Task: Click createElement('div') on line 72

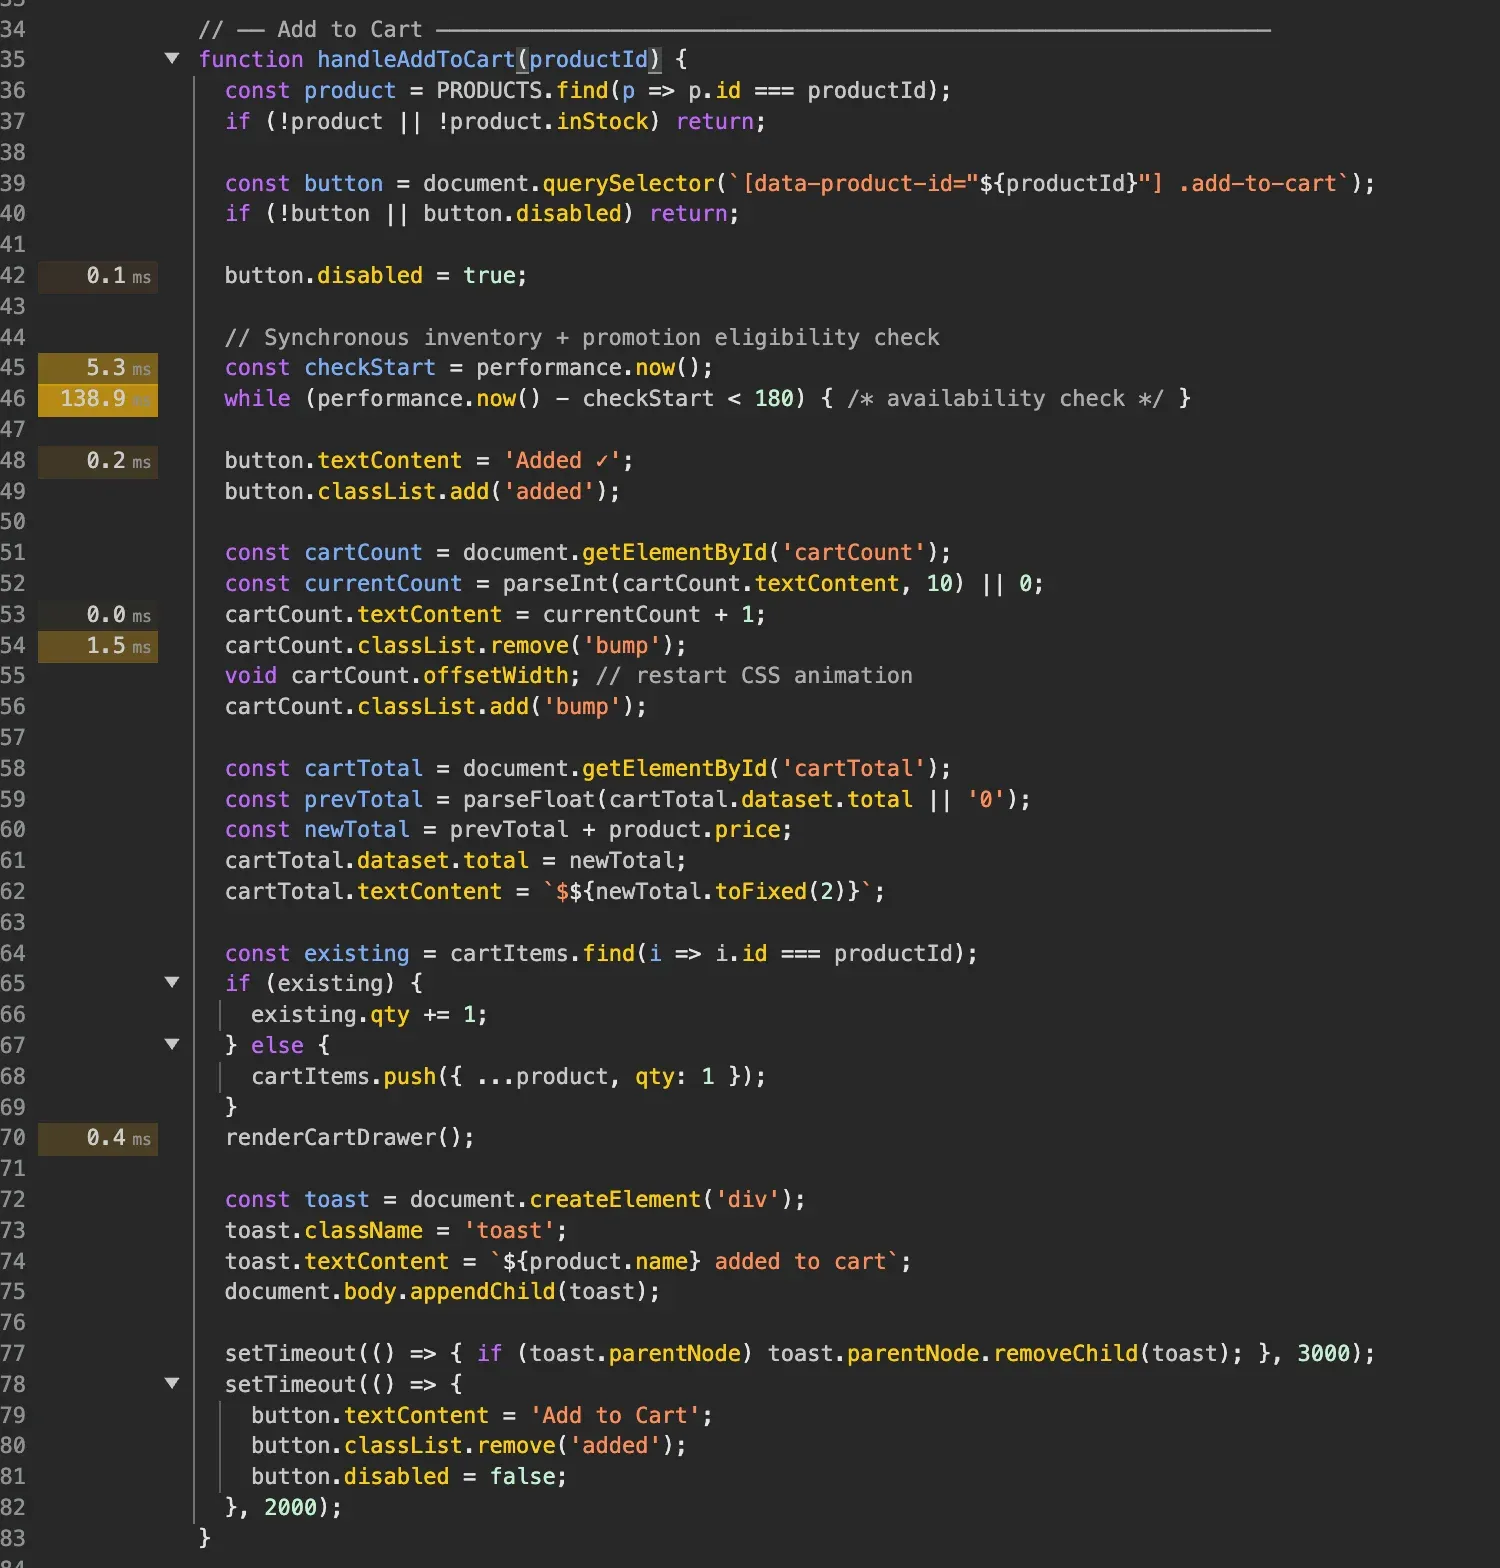Action: tap(661, 1200)
